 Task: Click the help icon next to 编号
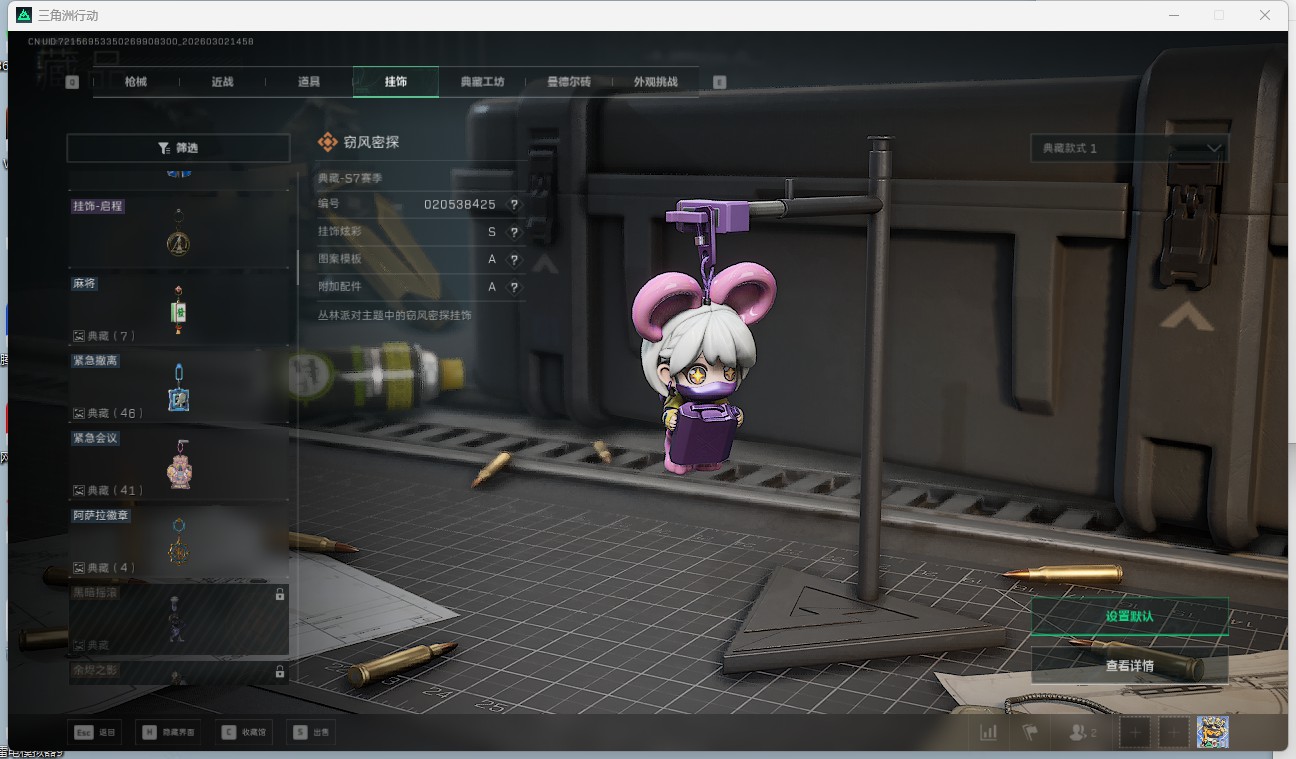tap(514, 204)
